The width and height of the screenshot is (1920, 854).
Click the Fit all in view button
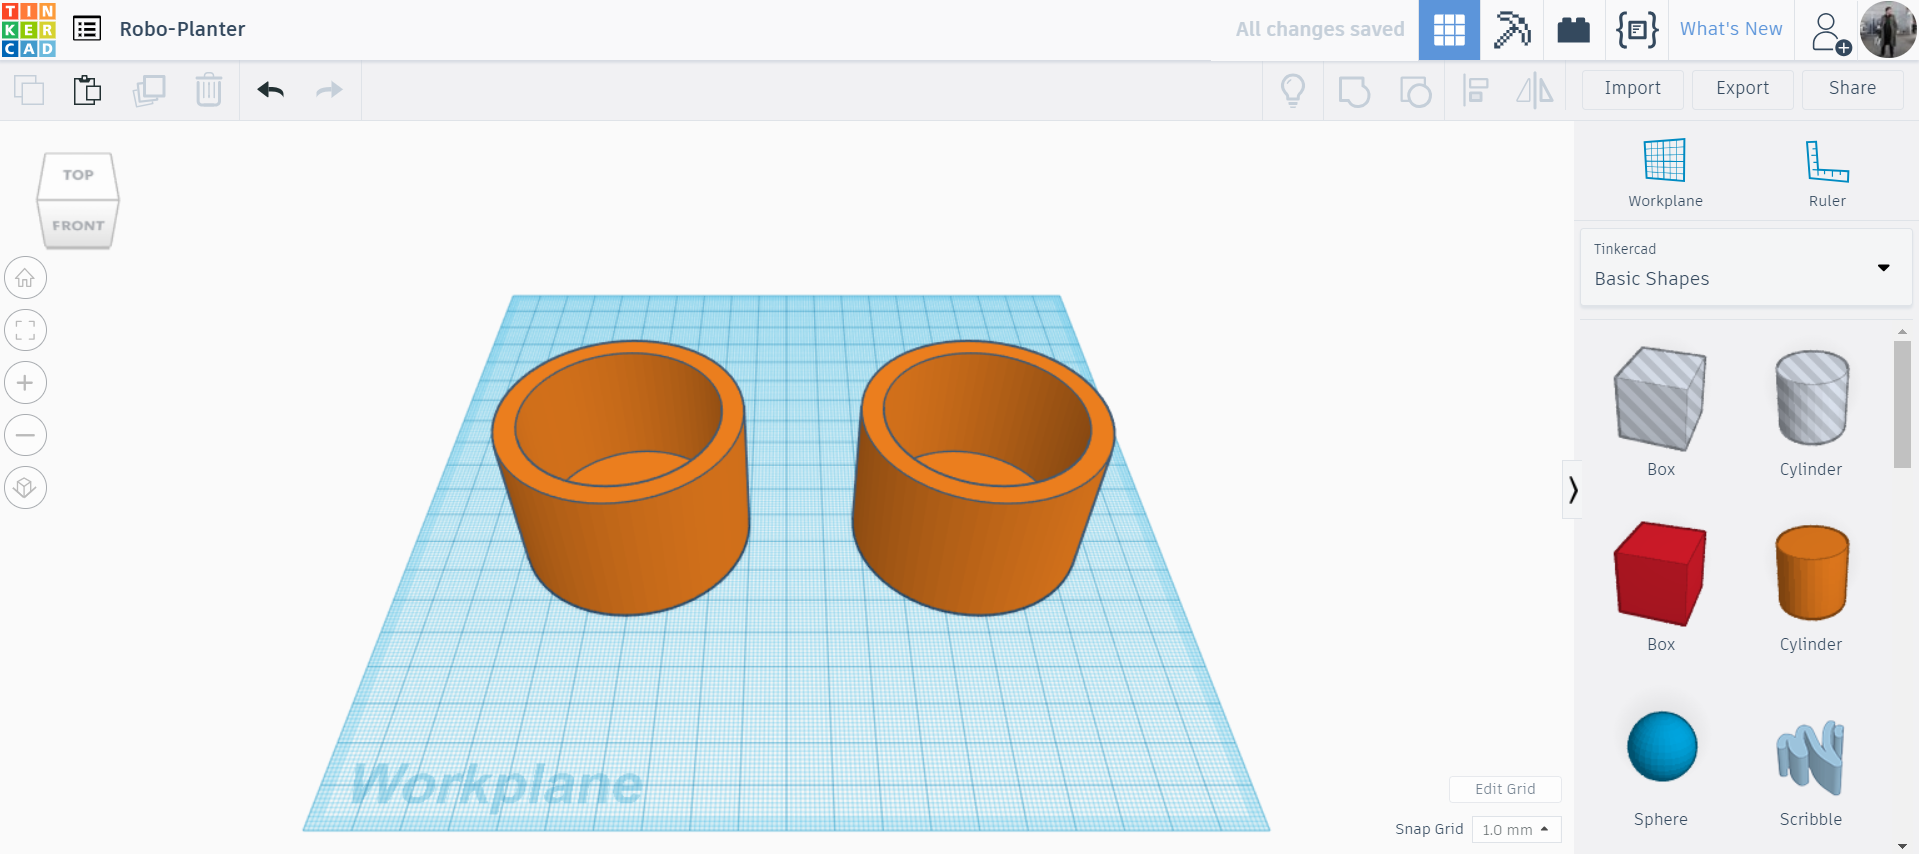tap(26, 330)
